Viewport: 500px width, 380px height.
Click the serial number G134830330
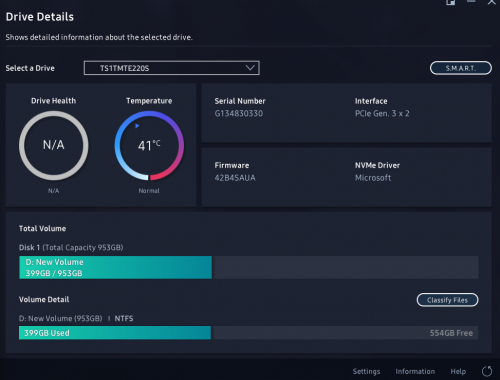point(239,113)
